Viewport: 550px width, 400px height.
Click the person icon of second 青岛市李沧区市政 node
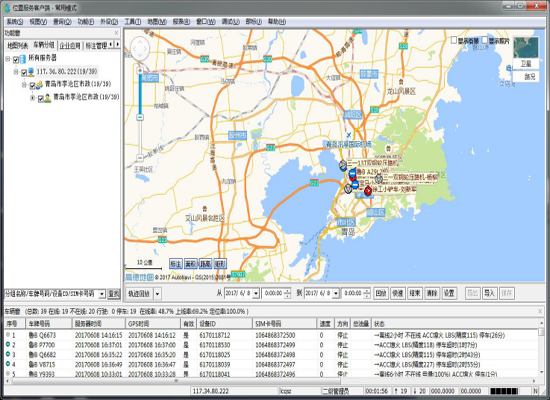coord(47,98)
